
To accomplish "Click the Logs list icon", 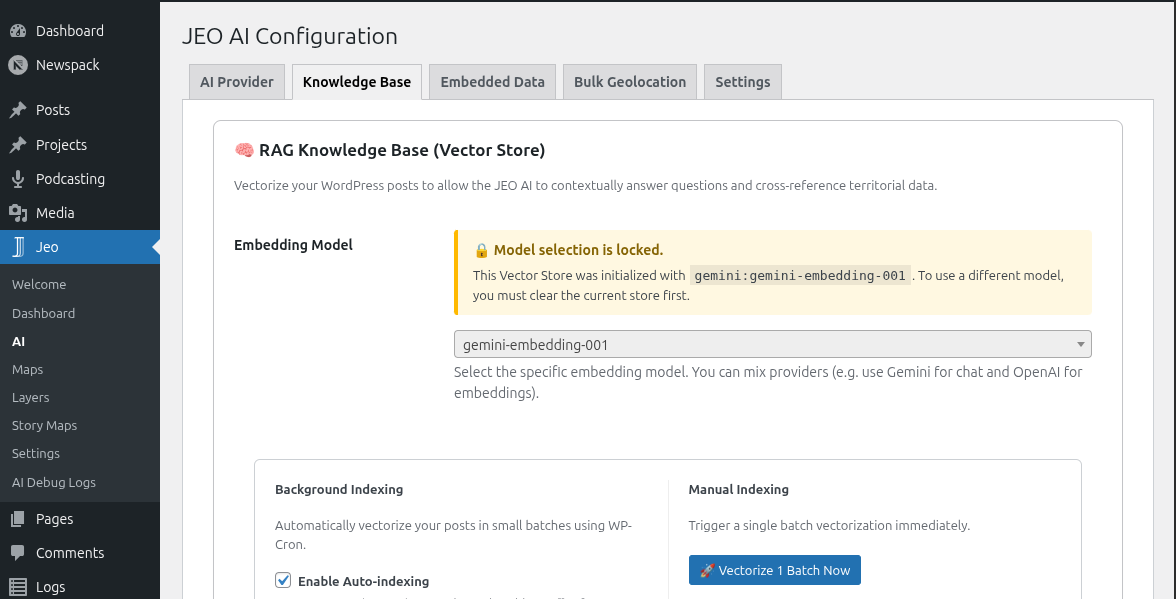I will click(18, 587).
